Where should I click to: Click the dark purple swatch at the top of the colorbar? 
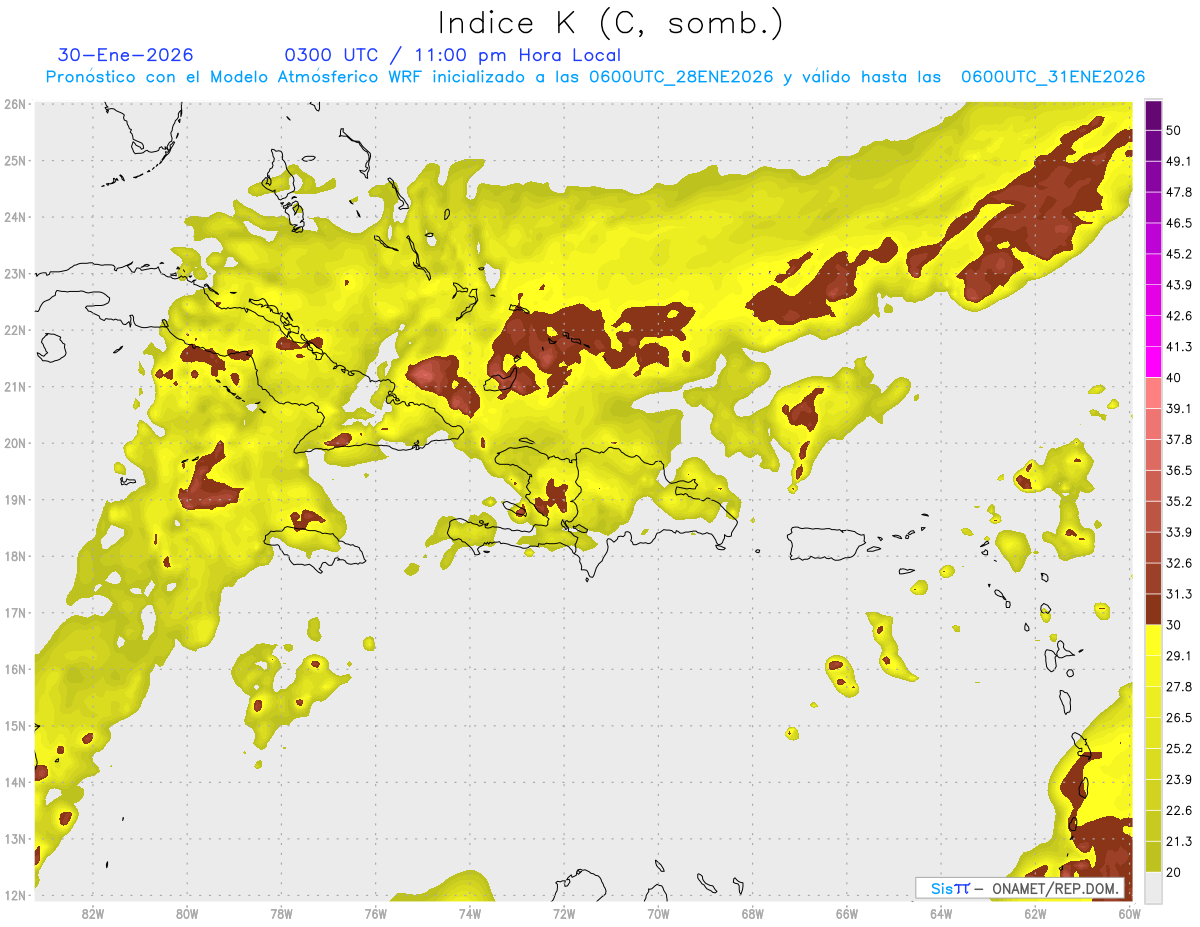[x=1154, y=116]
